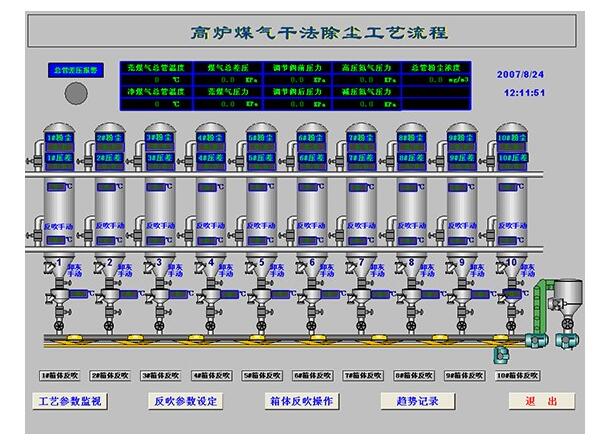The width and height of the screenshot is (608, 441).
Task: Click the upper temperature field on filter 1
Action: pyautogui.click(x=57, y=187)
